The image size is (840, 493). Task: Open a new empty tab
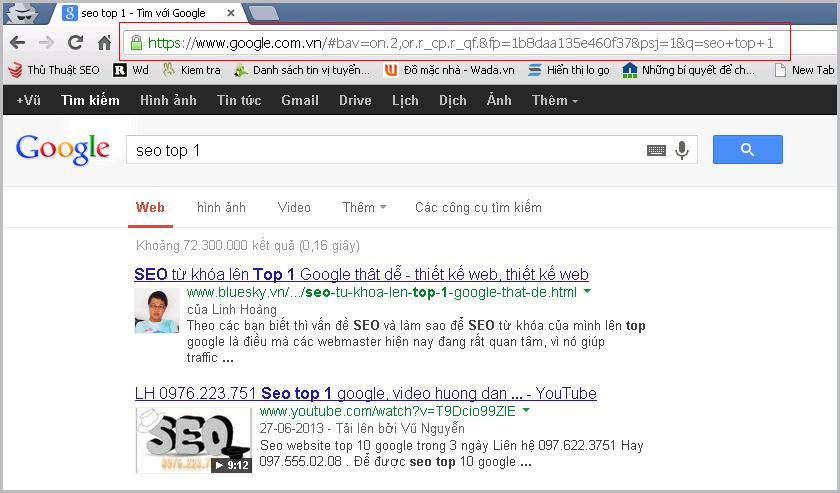tap(264, 13)
